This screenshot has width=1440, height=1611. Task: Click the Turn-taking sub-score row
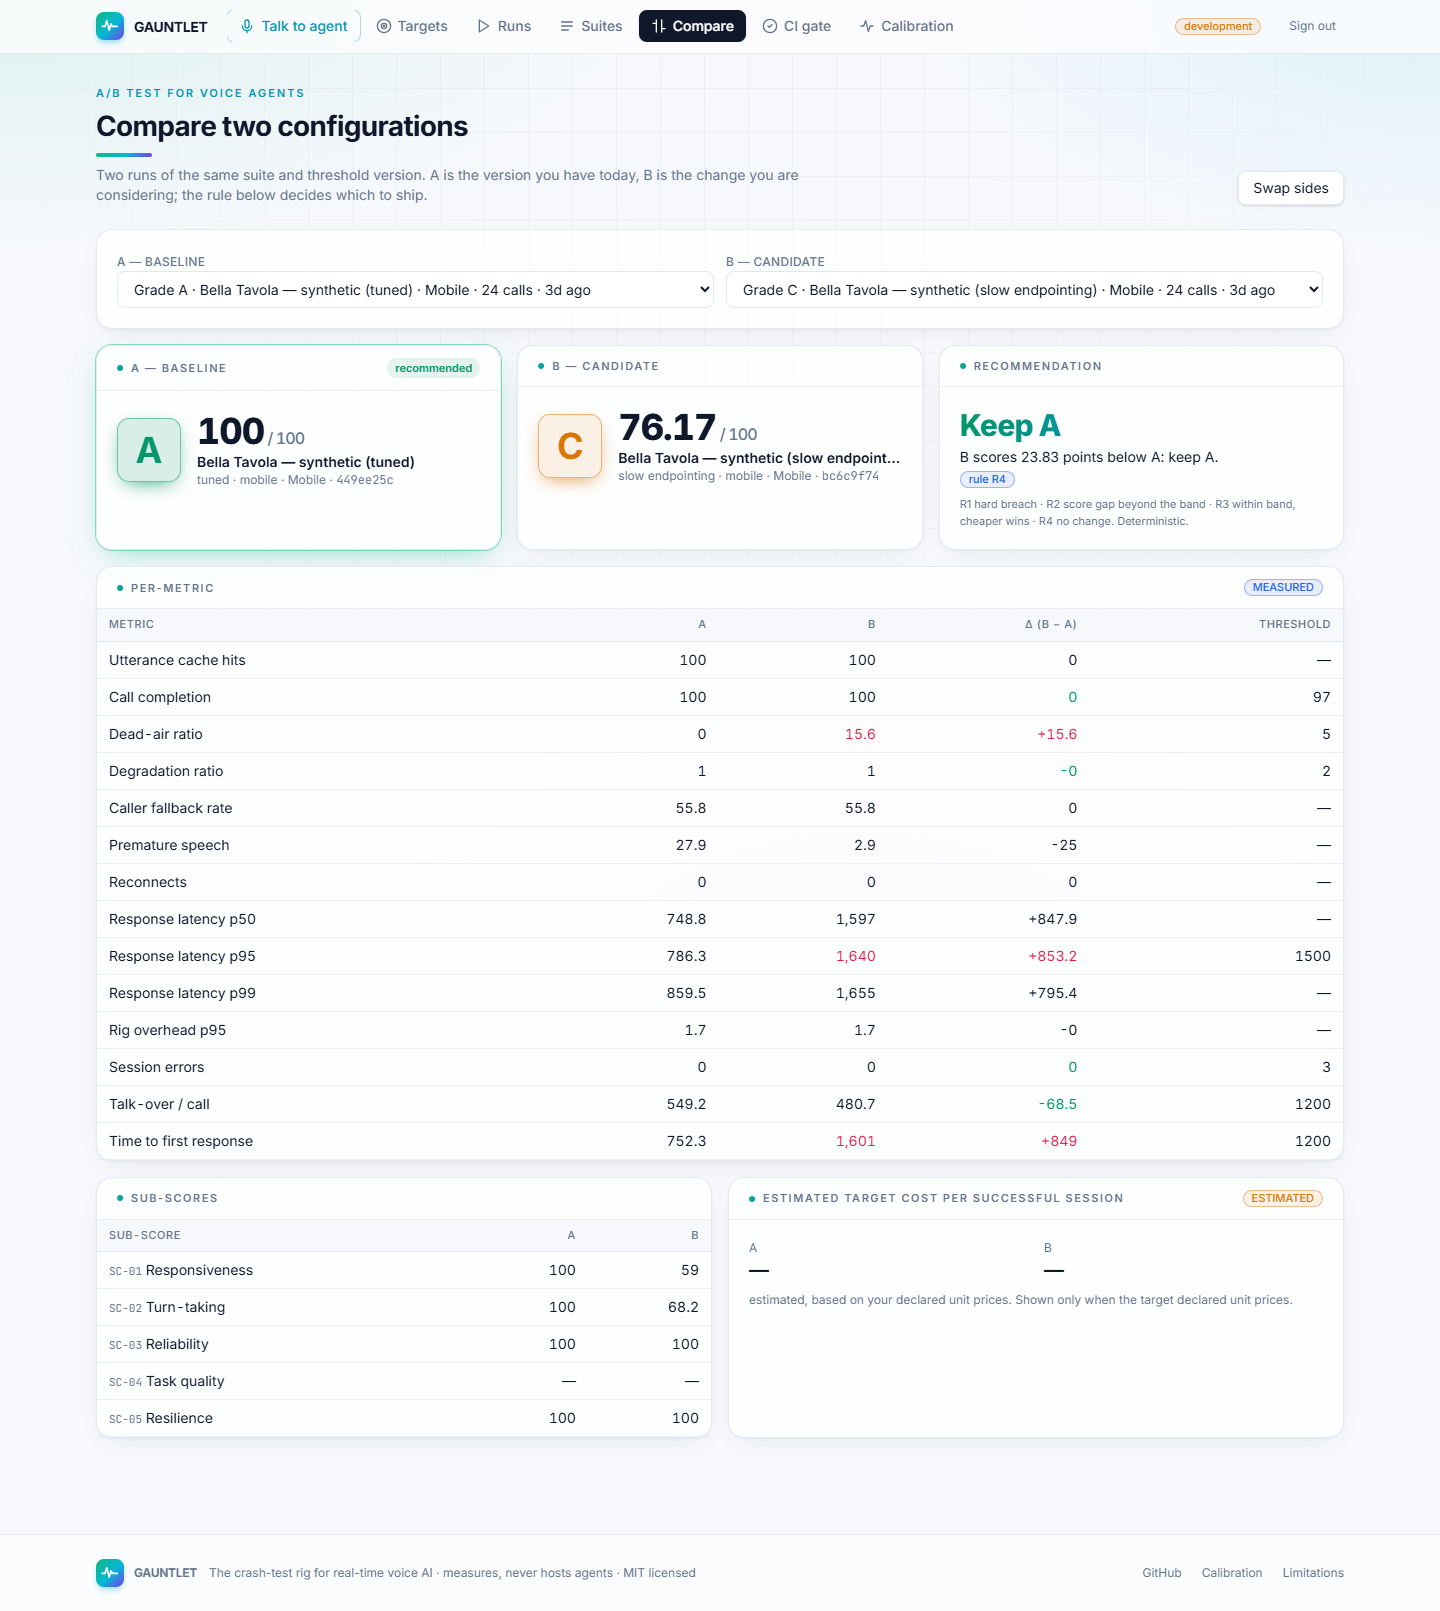pos(404,1307)
